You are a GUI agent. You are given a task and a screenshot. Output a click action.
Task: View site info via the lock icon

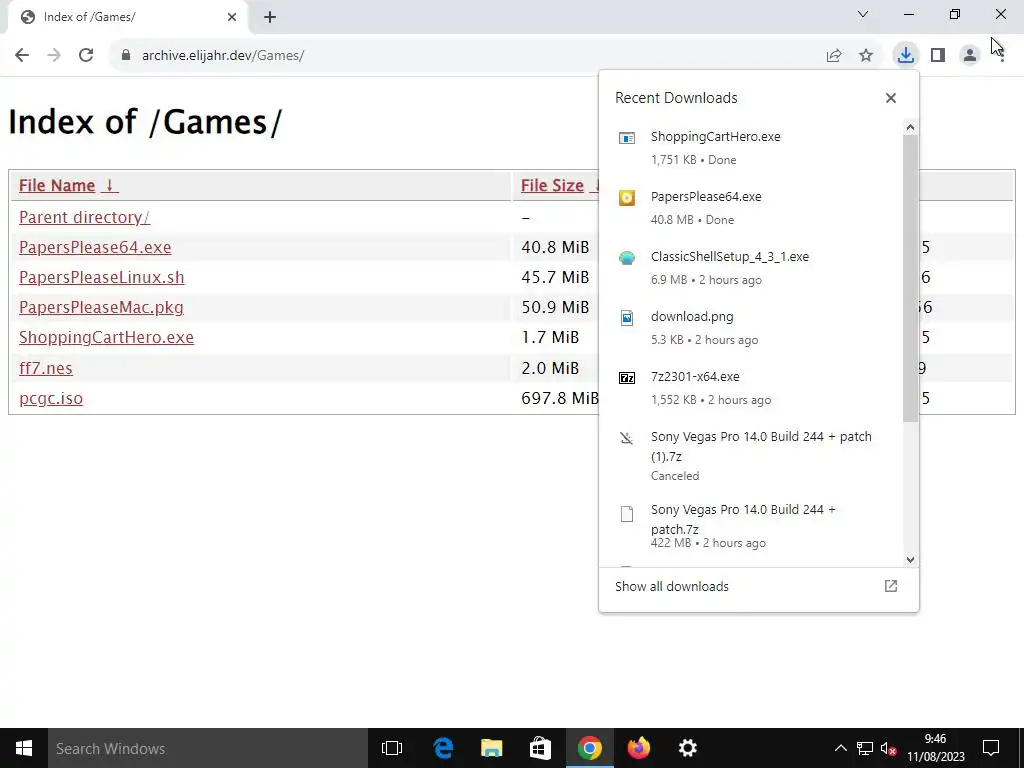[126, 56]
